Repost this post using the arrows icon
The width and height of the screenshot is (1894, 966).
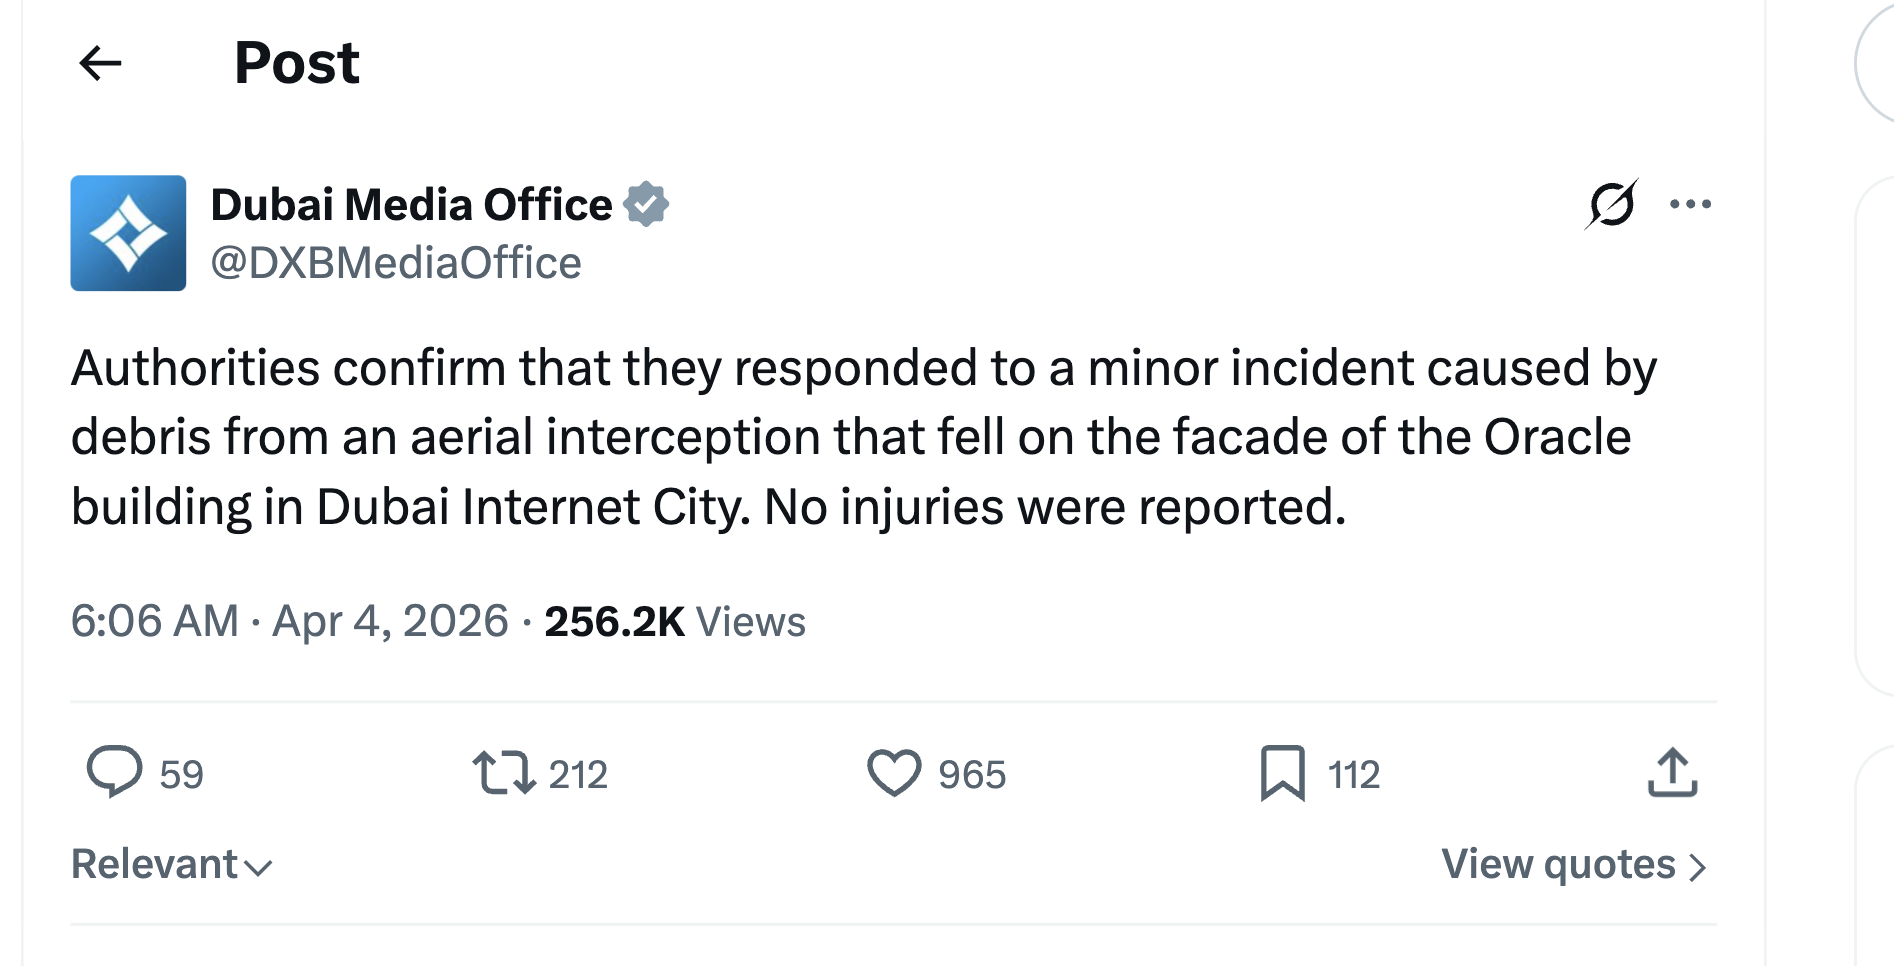click(504, 773)
